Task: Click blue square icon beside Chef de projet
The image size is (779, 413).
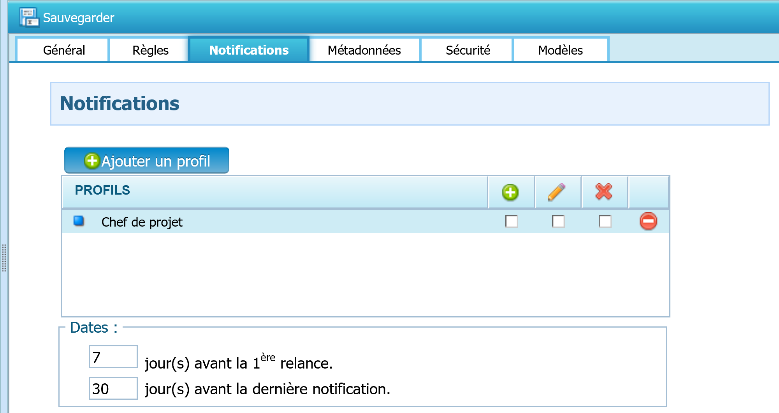Action: 80,222
